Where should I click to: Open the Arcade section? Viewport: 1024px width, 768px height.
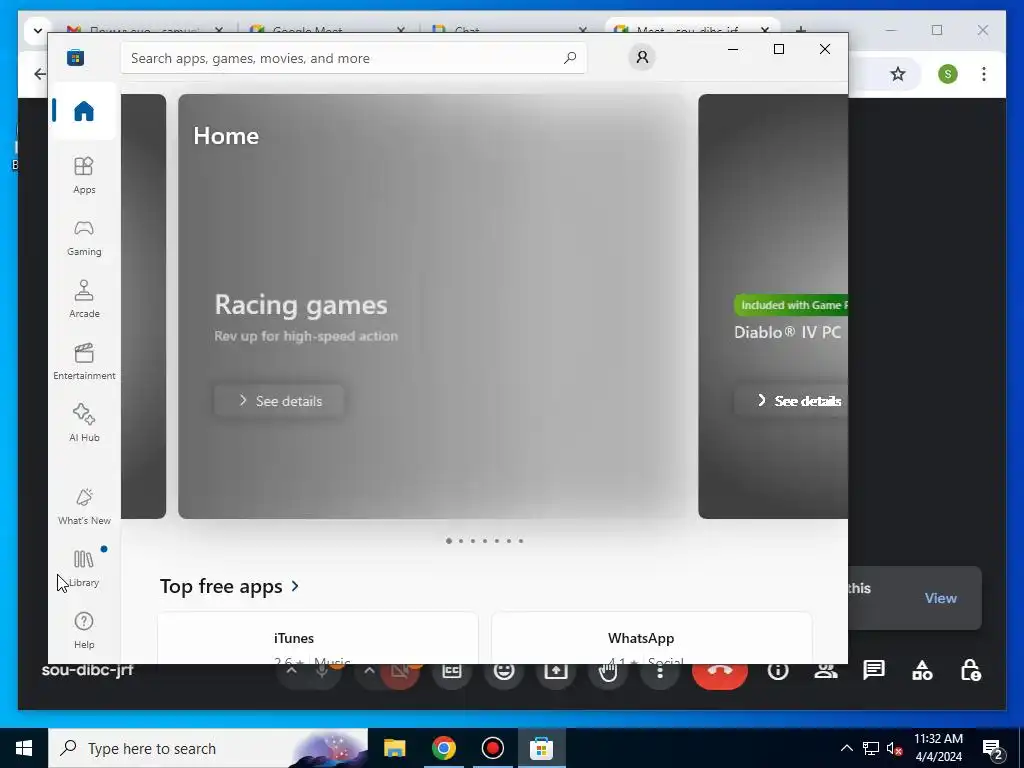[x=84, y=299]
